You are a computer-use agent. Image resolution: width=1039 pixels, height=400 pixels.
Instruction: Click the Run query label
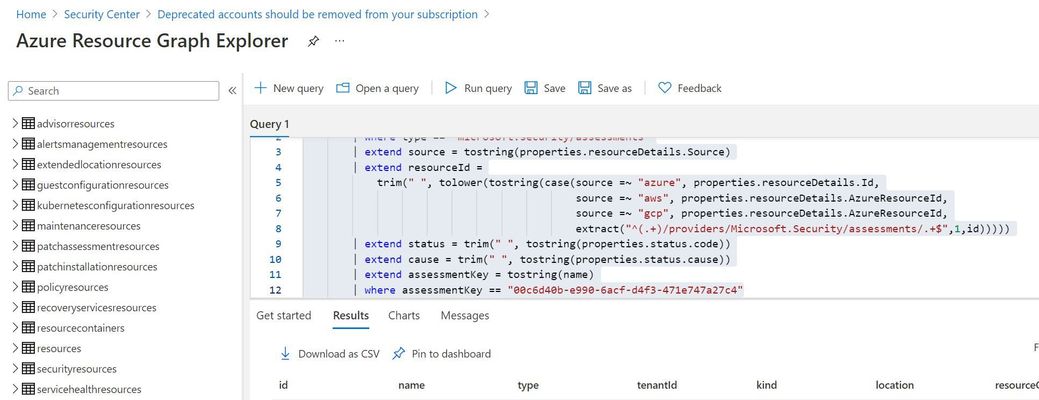[488, 88]
